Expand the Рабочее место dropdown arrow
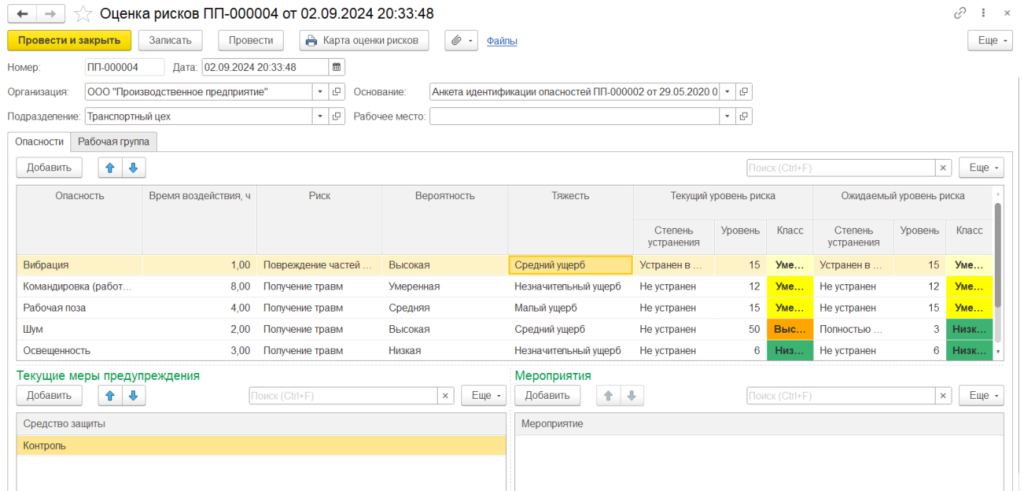Screen dimensions: 1024x491 point(726,116)
